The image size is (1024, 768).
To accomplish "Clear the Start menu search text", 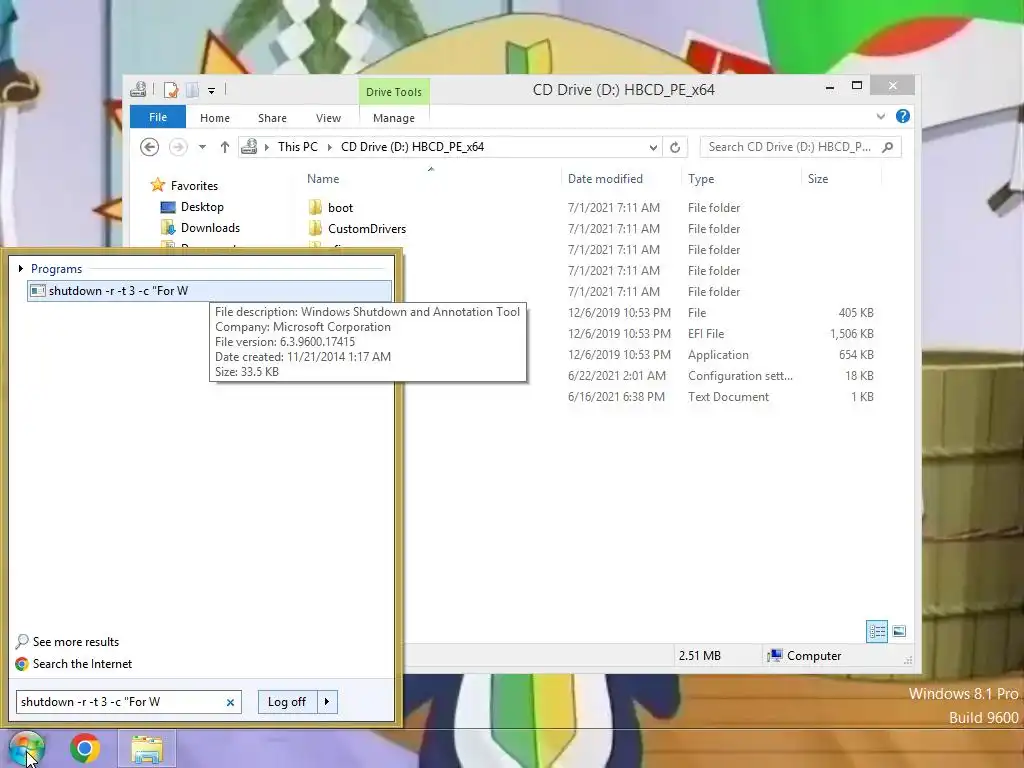I will click(x=230, y=703).
